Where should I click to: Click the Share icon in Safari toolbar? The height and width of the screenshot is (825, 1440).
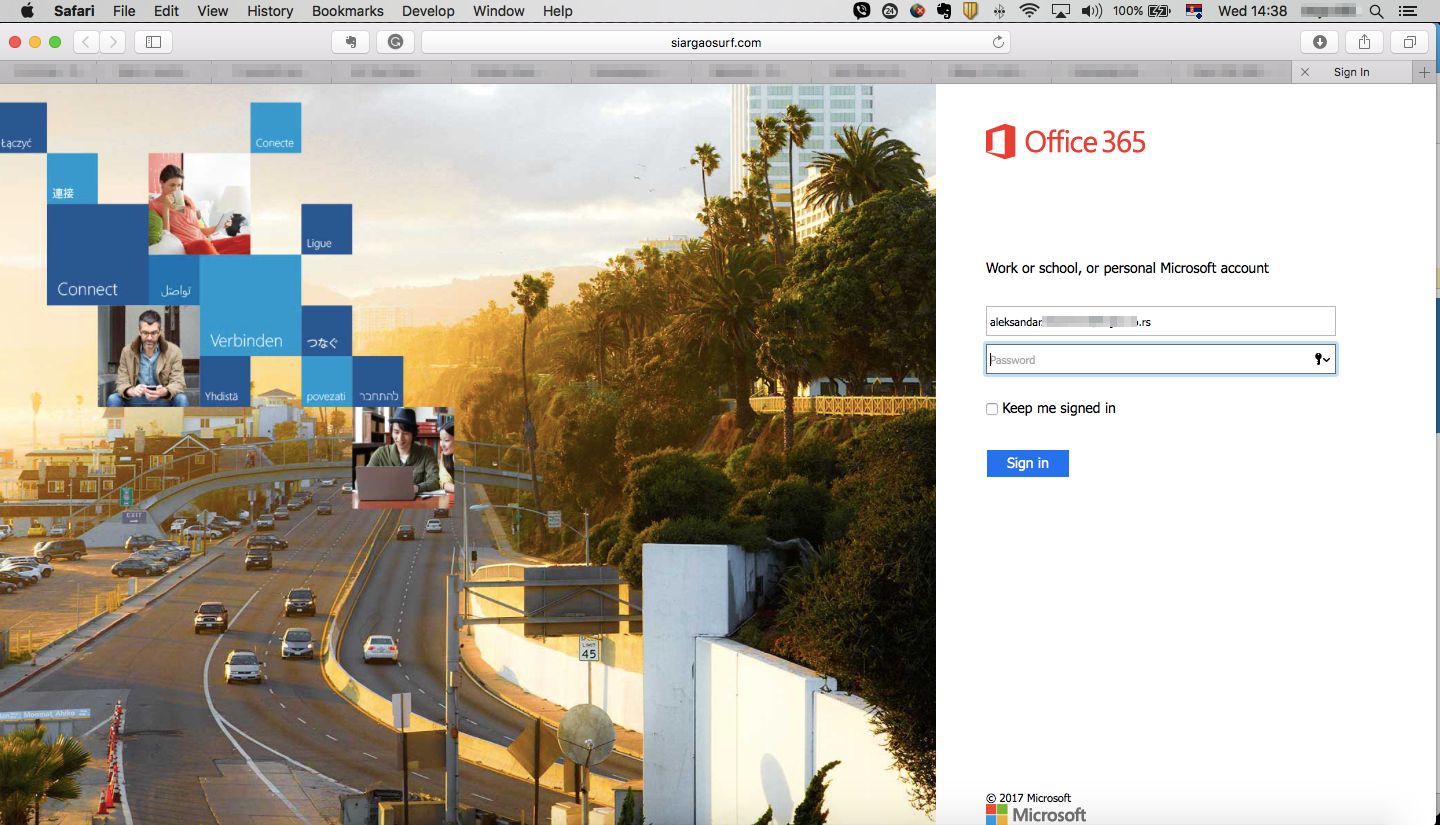pyautogui.click(x=1364, y=42)
